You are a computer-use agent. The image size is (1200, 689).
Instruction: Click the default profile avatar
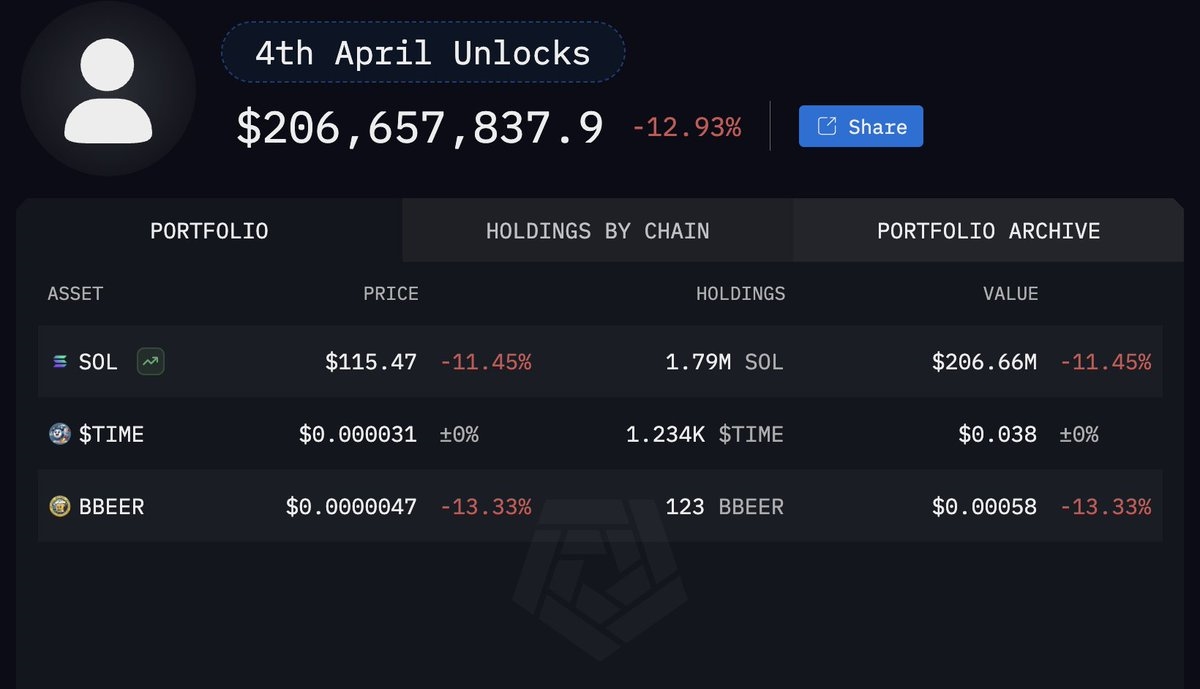click(x=108, y=89)
